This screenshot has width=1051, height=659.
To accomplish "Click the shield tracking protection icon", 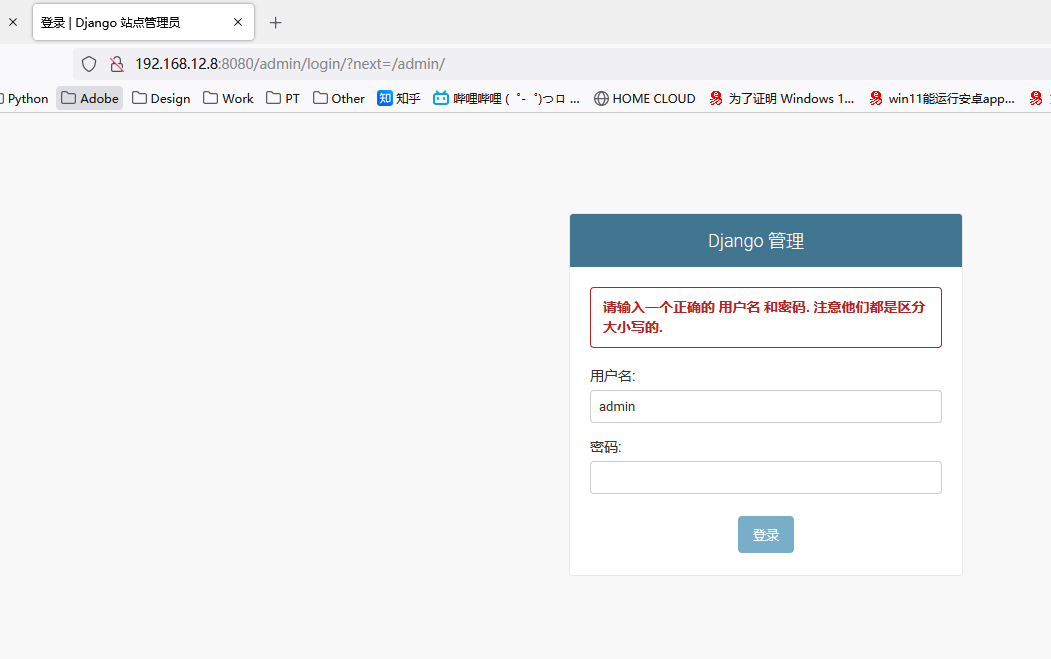I will (x=89, y=64).
